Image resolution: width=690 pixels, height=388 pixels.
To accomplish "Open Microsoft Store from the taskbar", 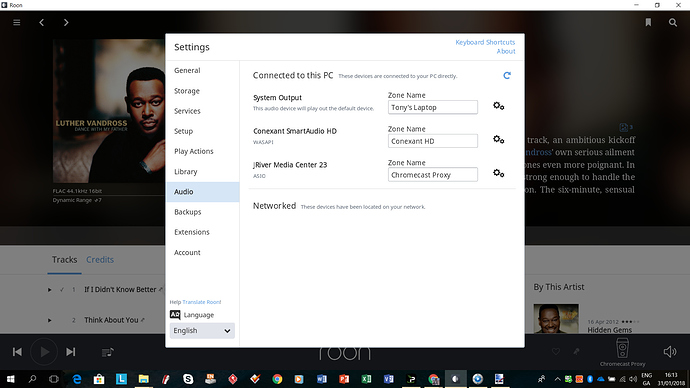I will pos(99,379).
